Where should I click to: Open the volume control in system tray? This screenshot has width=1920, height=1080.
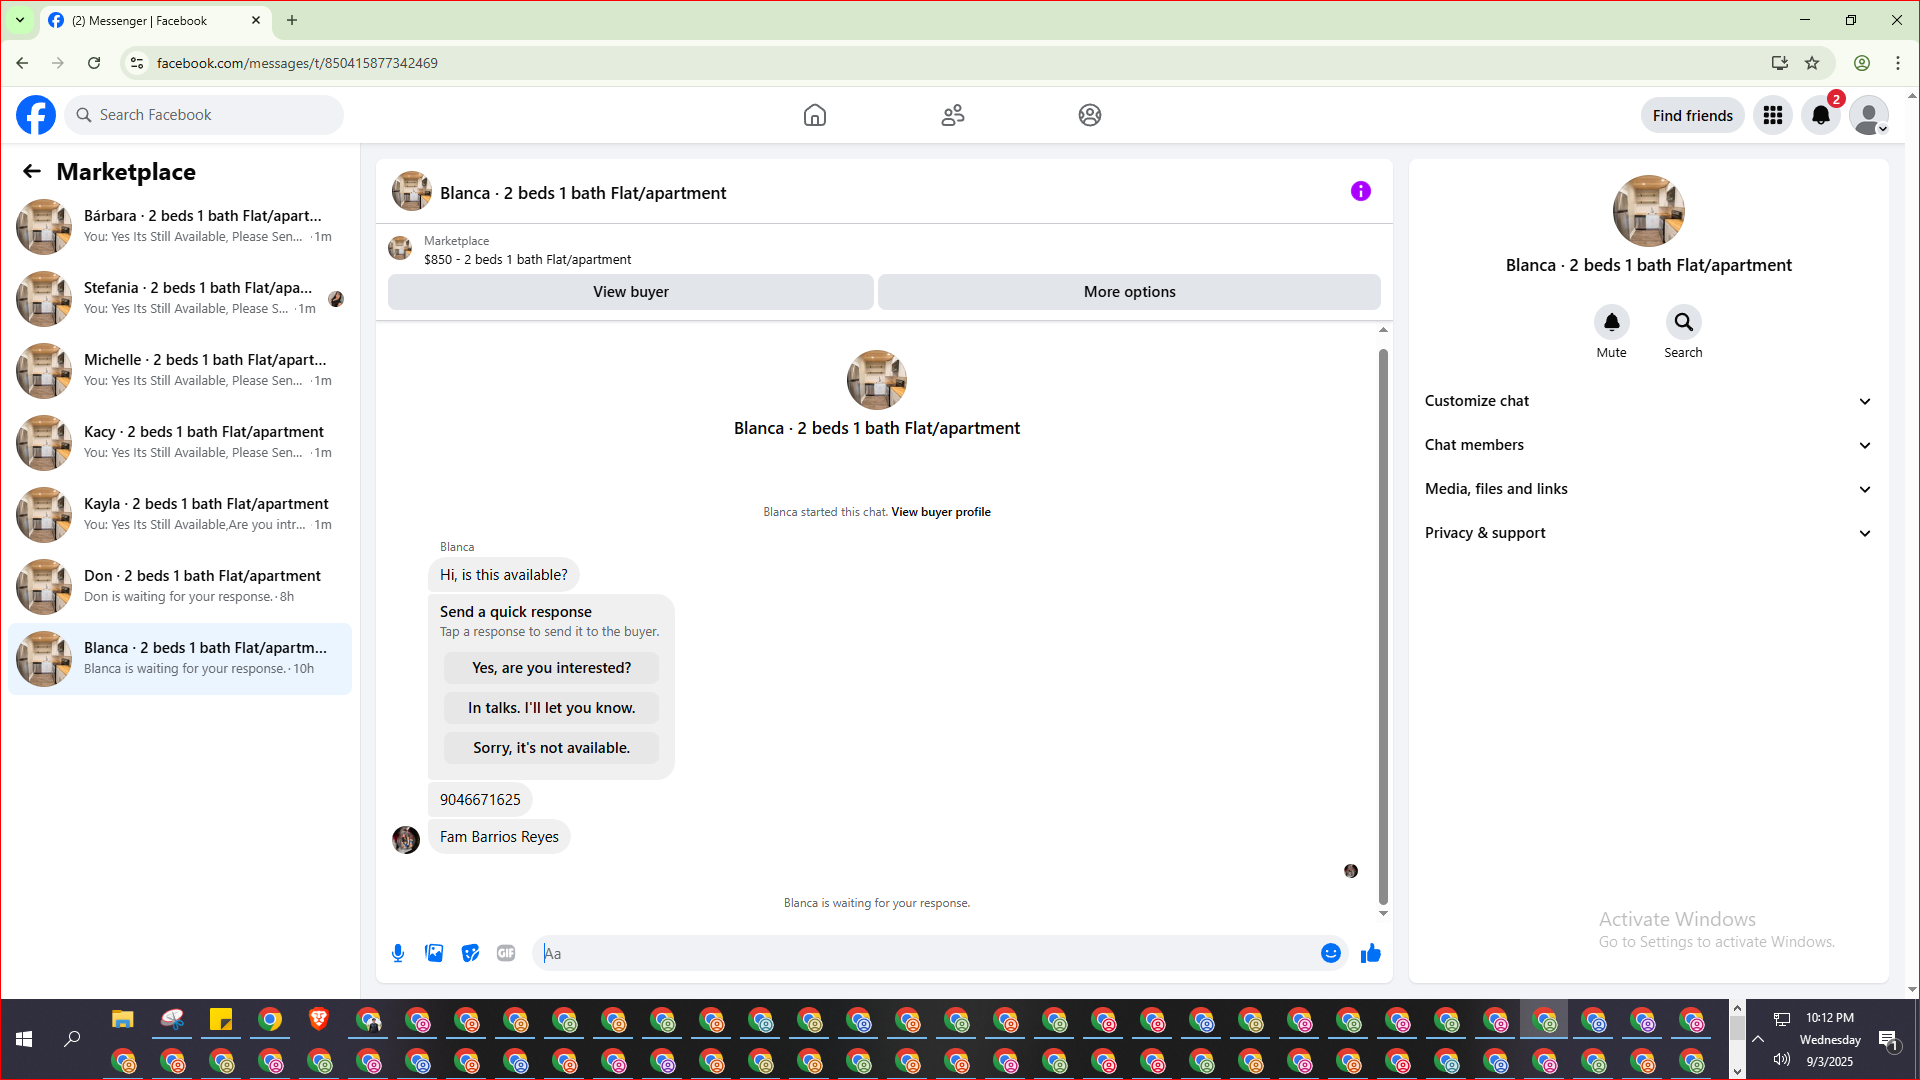pyautogui.click(x=1782, y=1059)
